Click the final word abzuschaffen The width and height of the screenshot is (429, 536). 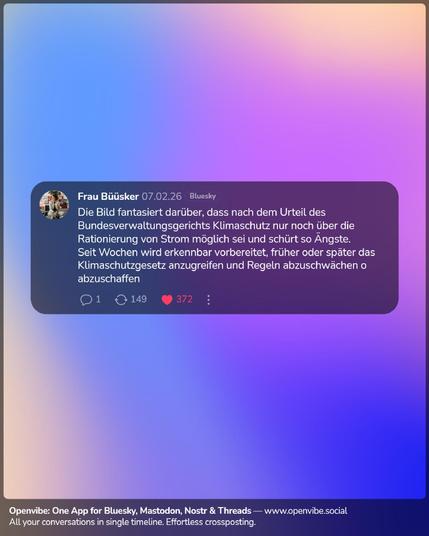(x=109, y=279)
